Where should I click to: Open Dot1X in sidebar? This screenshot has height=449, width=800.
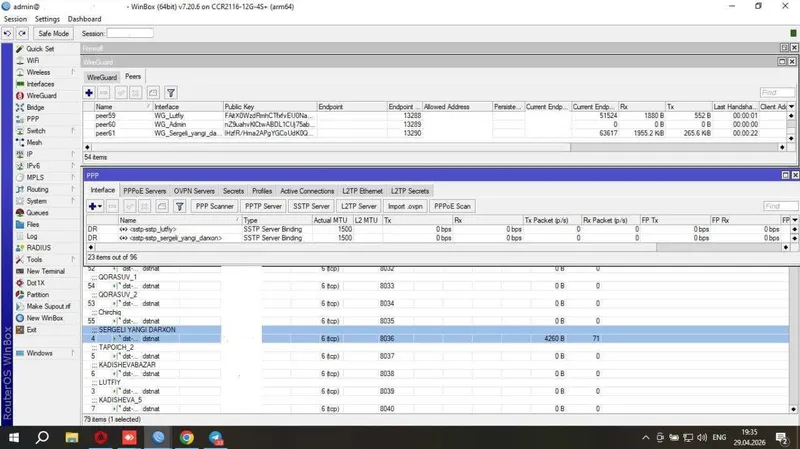point(35,283)
